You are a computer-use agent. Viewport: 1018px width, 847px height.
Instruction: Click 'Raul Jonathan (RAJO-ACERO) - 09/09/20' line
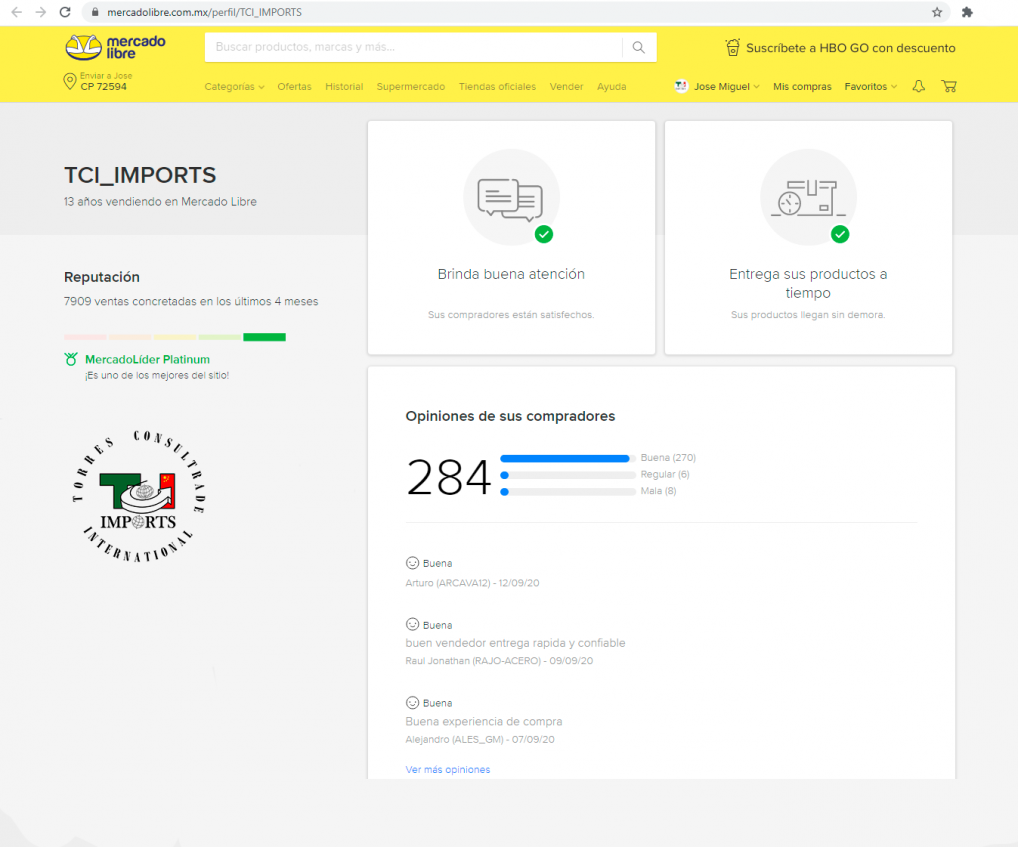coord(499,661)
